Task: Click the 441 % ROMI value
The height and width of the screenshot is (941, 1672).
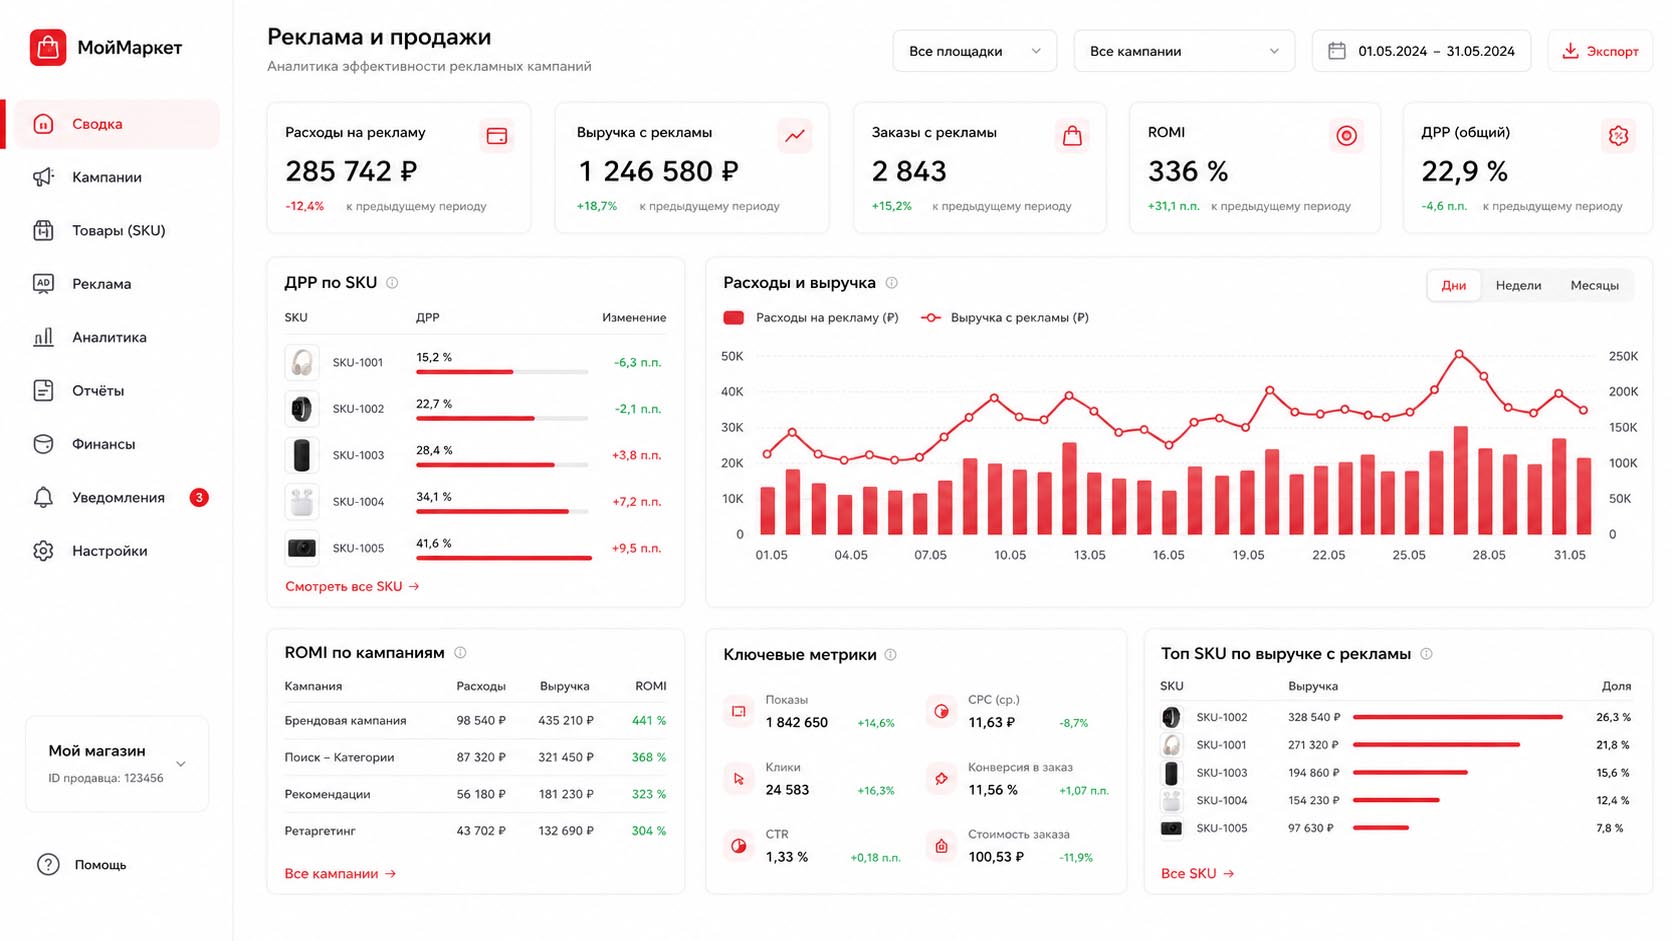Action: point(649,721)
